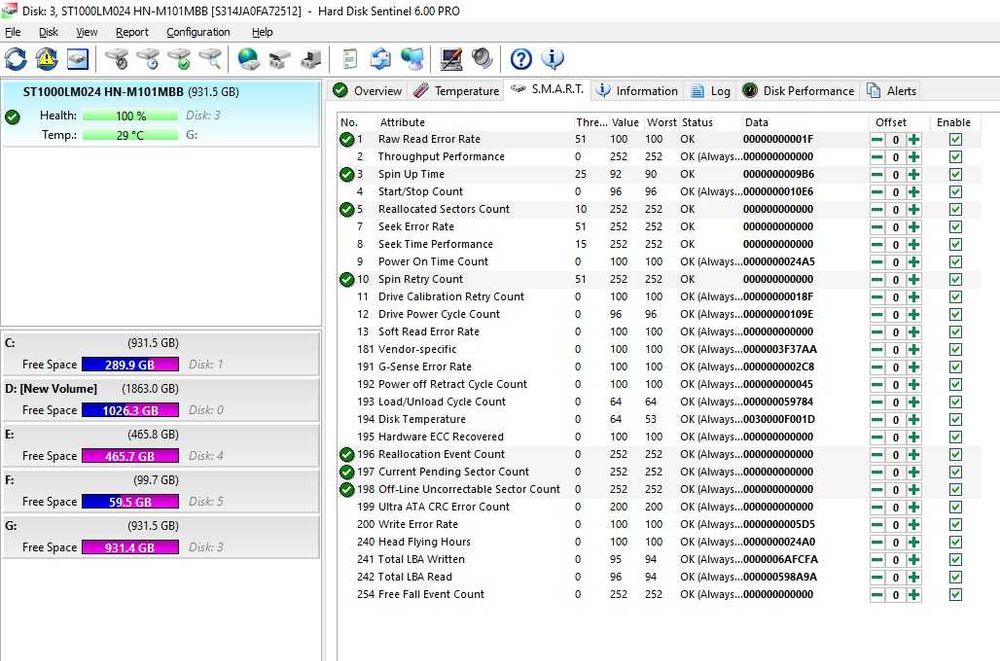Click the disk with clock test icon
Viewport: 1000px width, 661px height.
148,59
